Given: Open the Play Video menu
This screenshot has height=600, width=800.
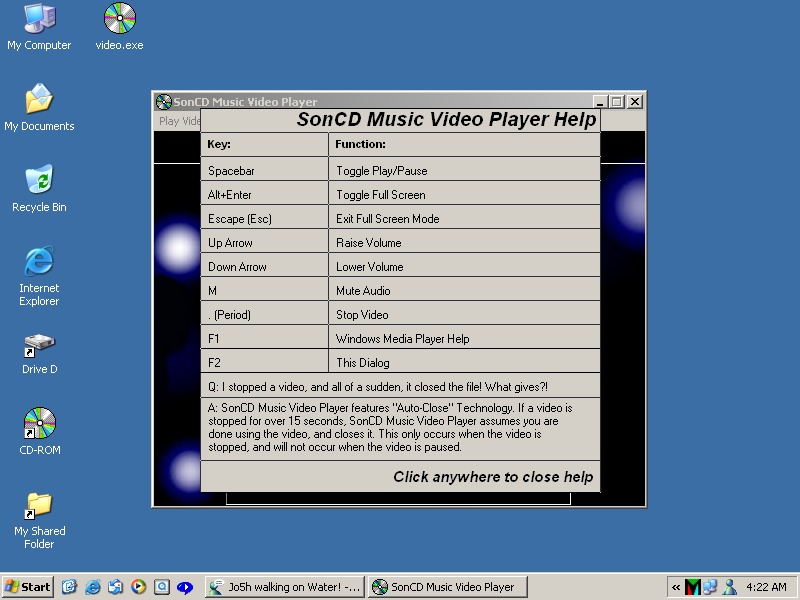Looking at the screenshot, I should 179,121.
